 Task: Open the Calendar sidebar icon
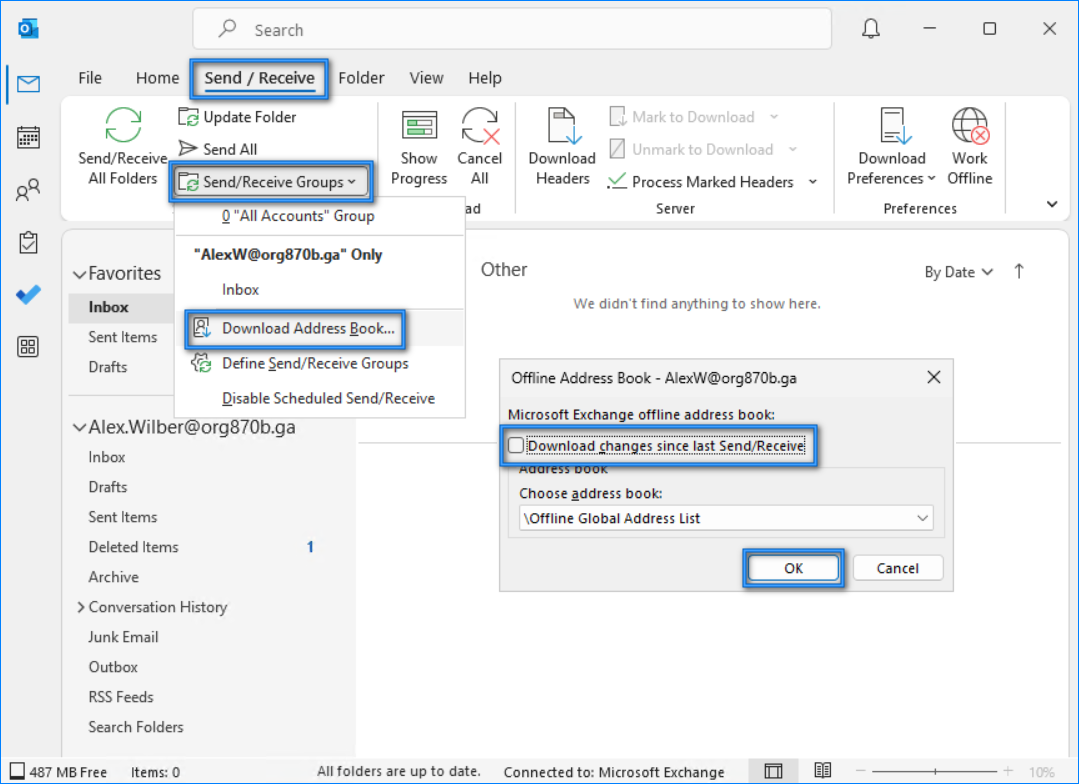point(28,138)
